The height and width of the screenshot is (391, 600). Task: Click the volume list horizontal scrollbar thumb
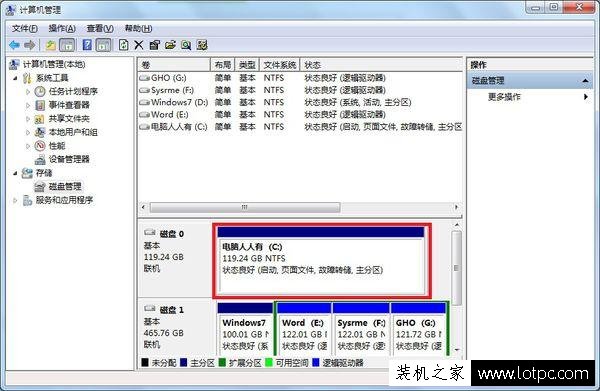[x=245, y=207]
